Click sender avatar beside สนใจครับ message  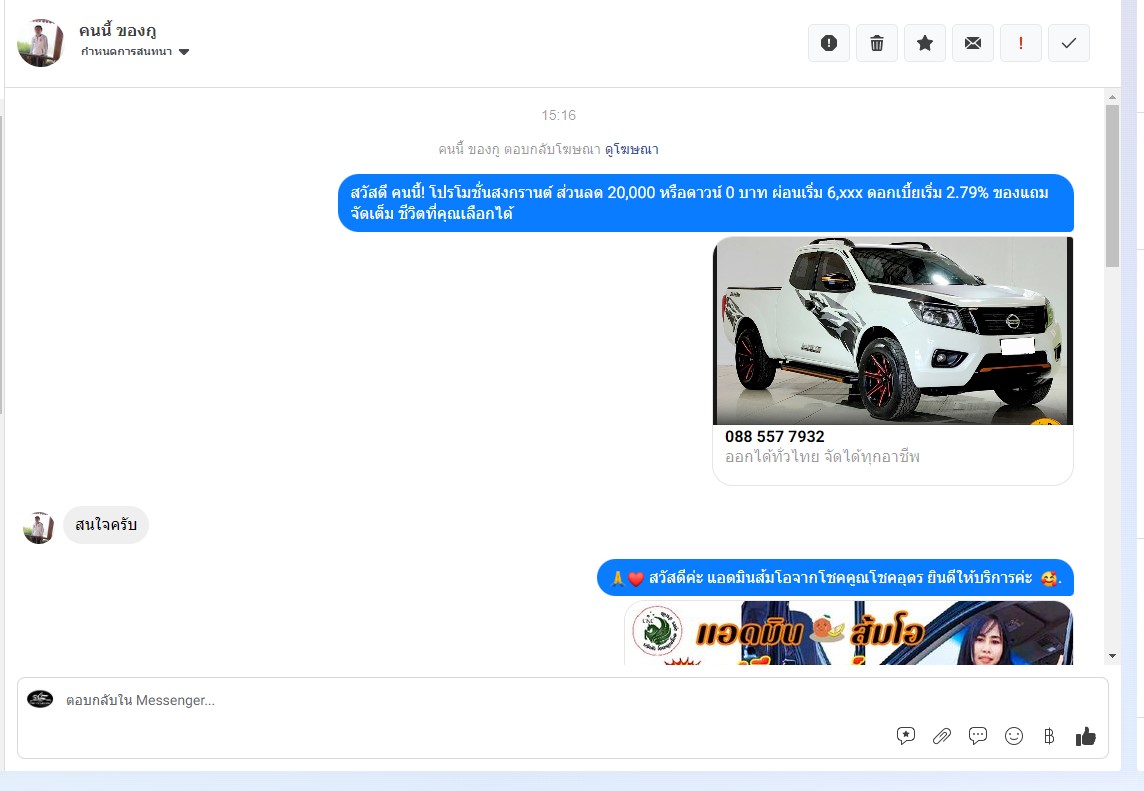(x=39, y=528)
